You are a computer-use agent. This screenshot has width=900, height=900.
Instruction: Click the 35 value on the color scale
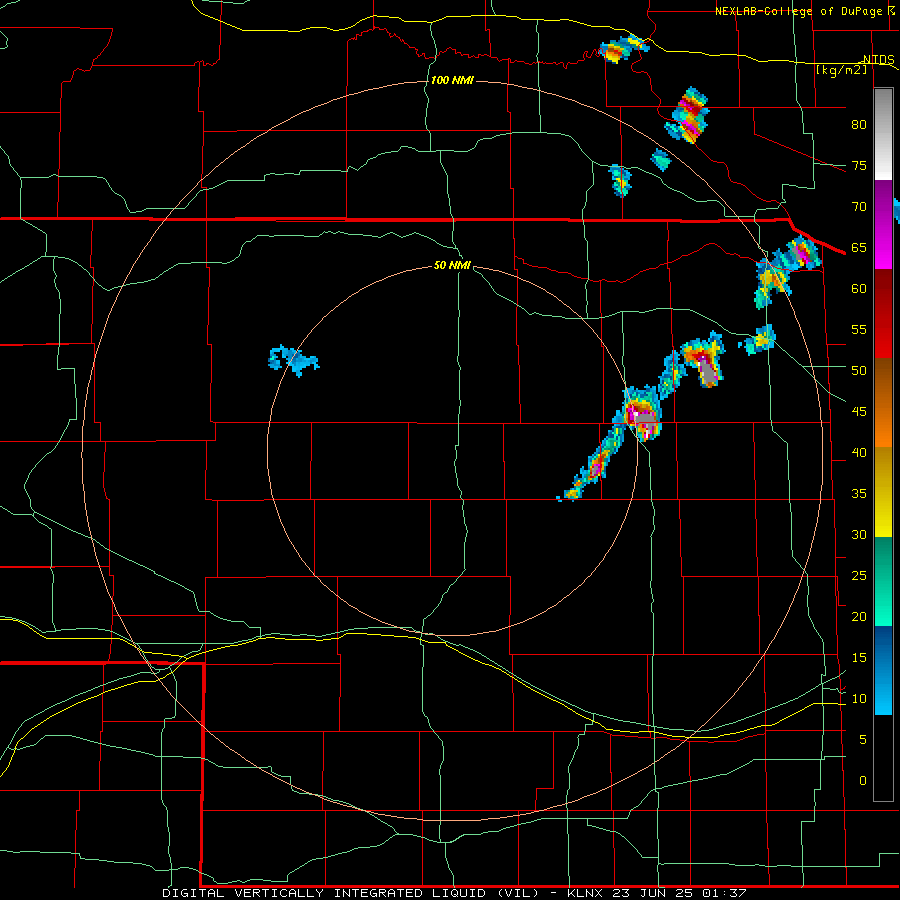[859, 494]
